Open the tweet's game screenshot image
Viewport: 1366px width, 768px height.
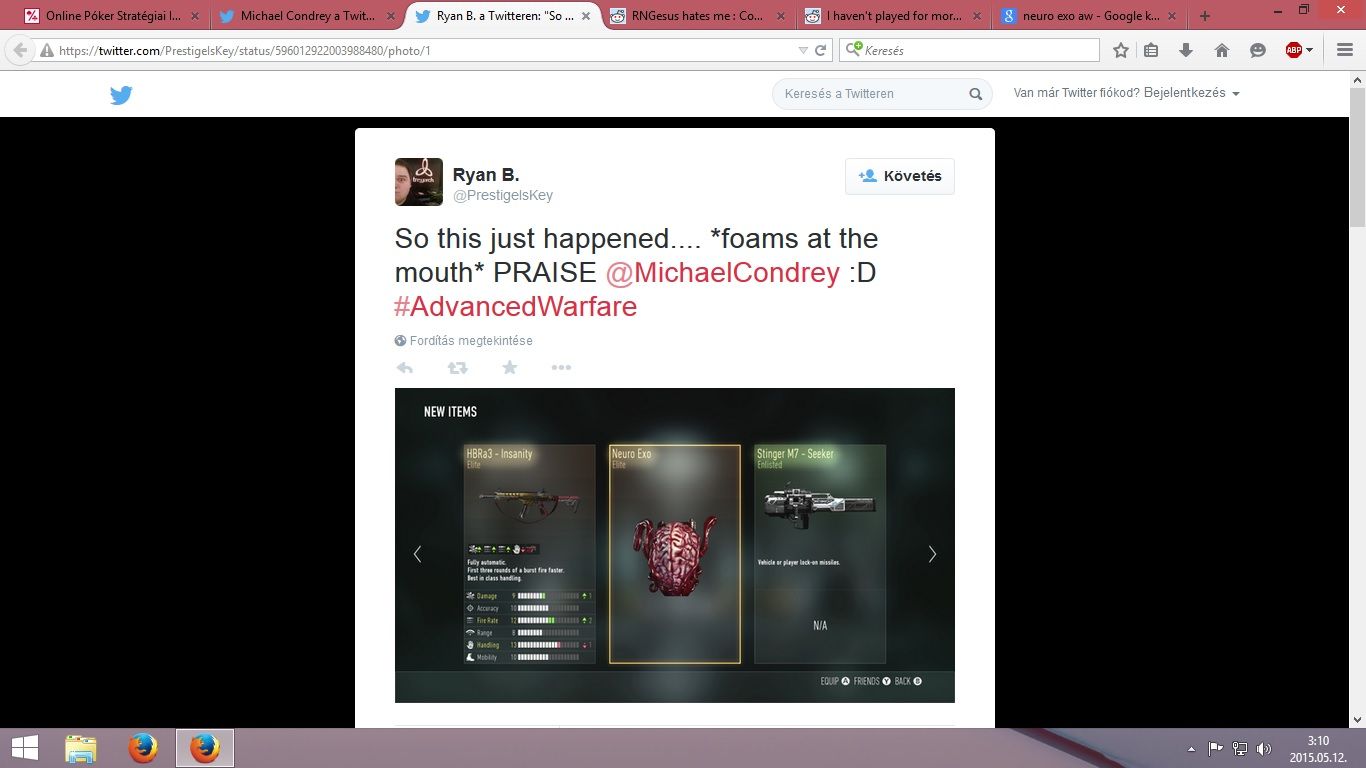[675, 545]
